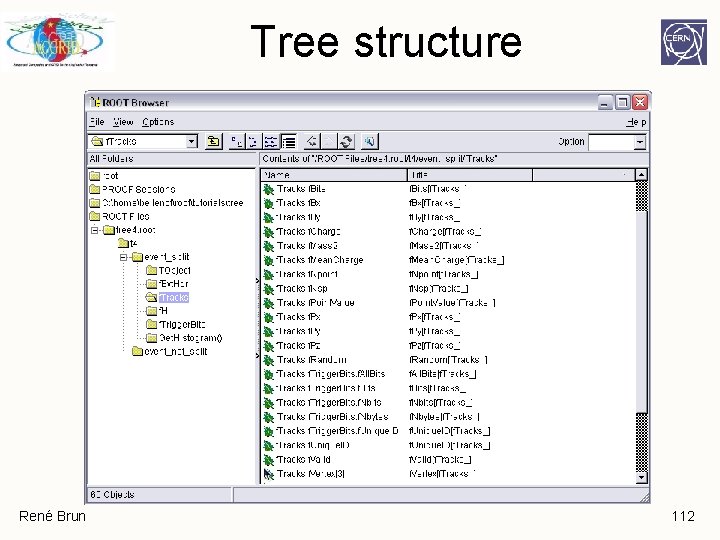The width and height of the screenshot is (720, 540).
Task: Select event_not_split in the folder tree
Action: coord(175,352)
